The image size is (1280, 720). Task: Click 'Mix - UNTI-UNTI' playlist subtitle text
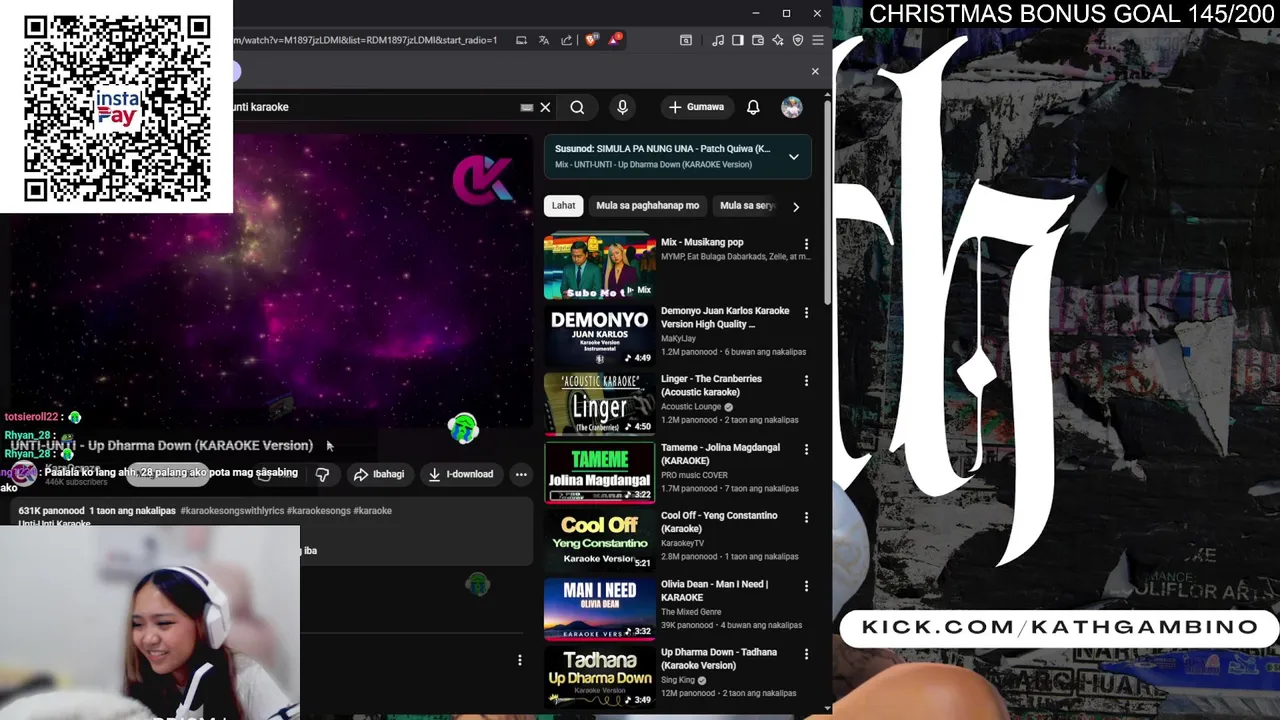pos(653,164)
